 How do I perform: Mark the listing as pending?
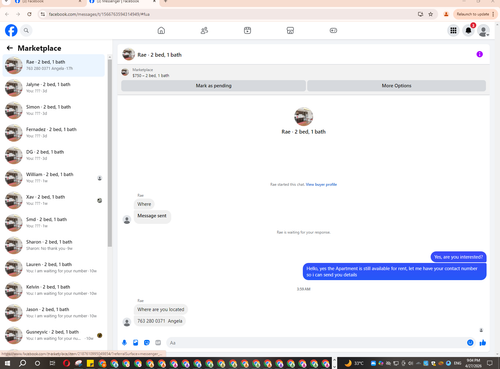(213, 86)
